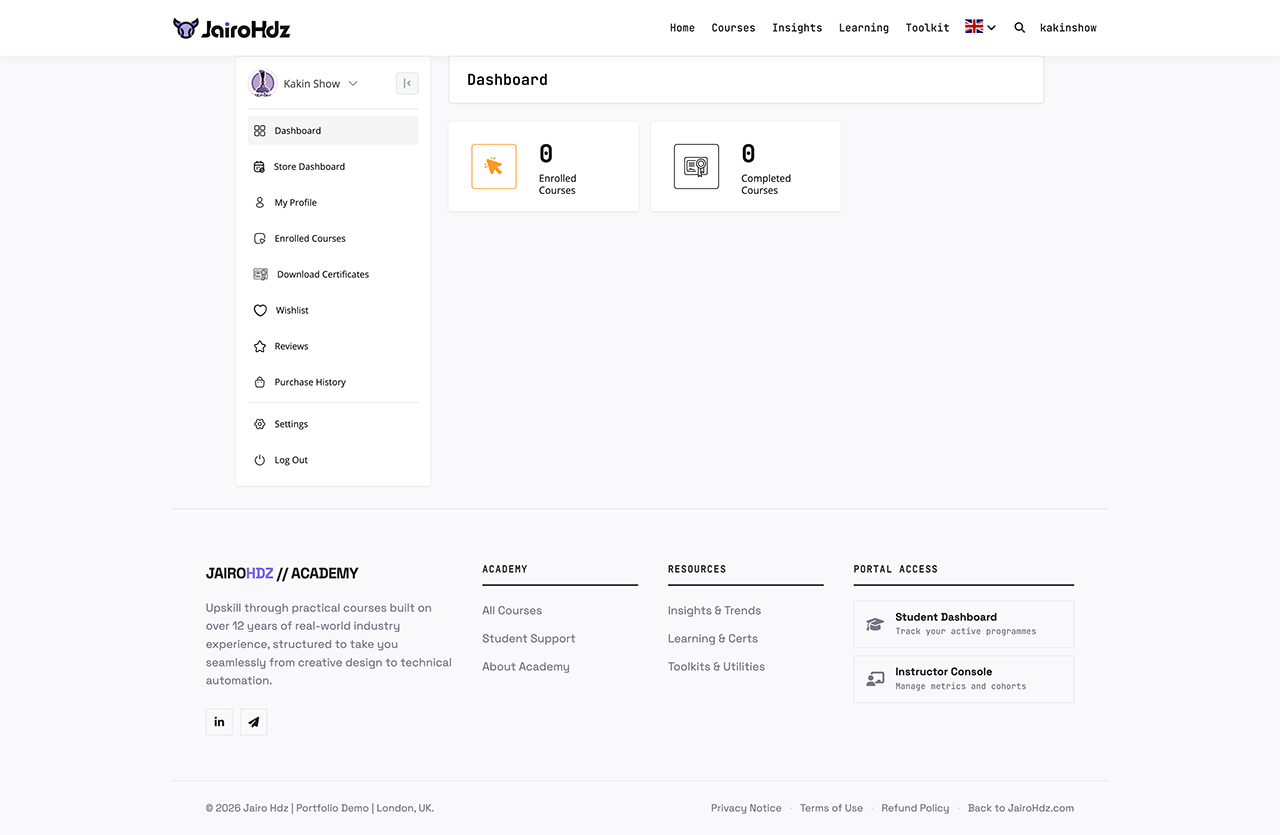This screenshot has width=1280, height=835.
Task: Select Download Certificates sidebar entry
Action: [333, 275]
